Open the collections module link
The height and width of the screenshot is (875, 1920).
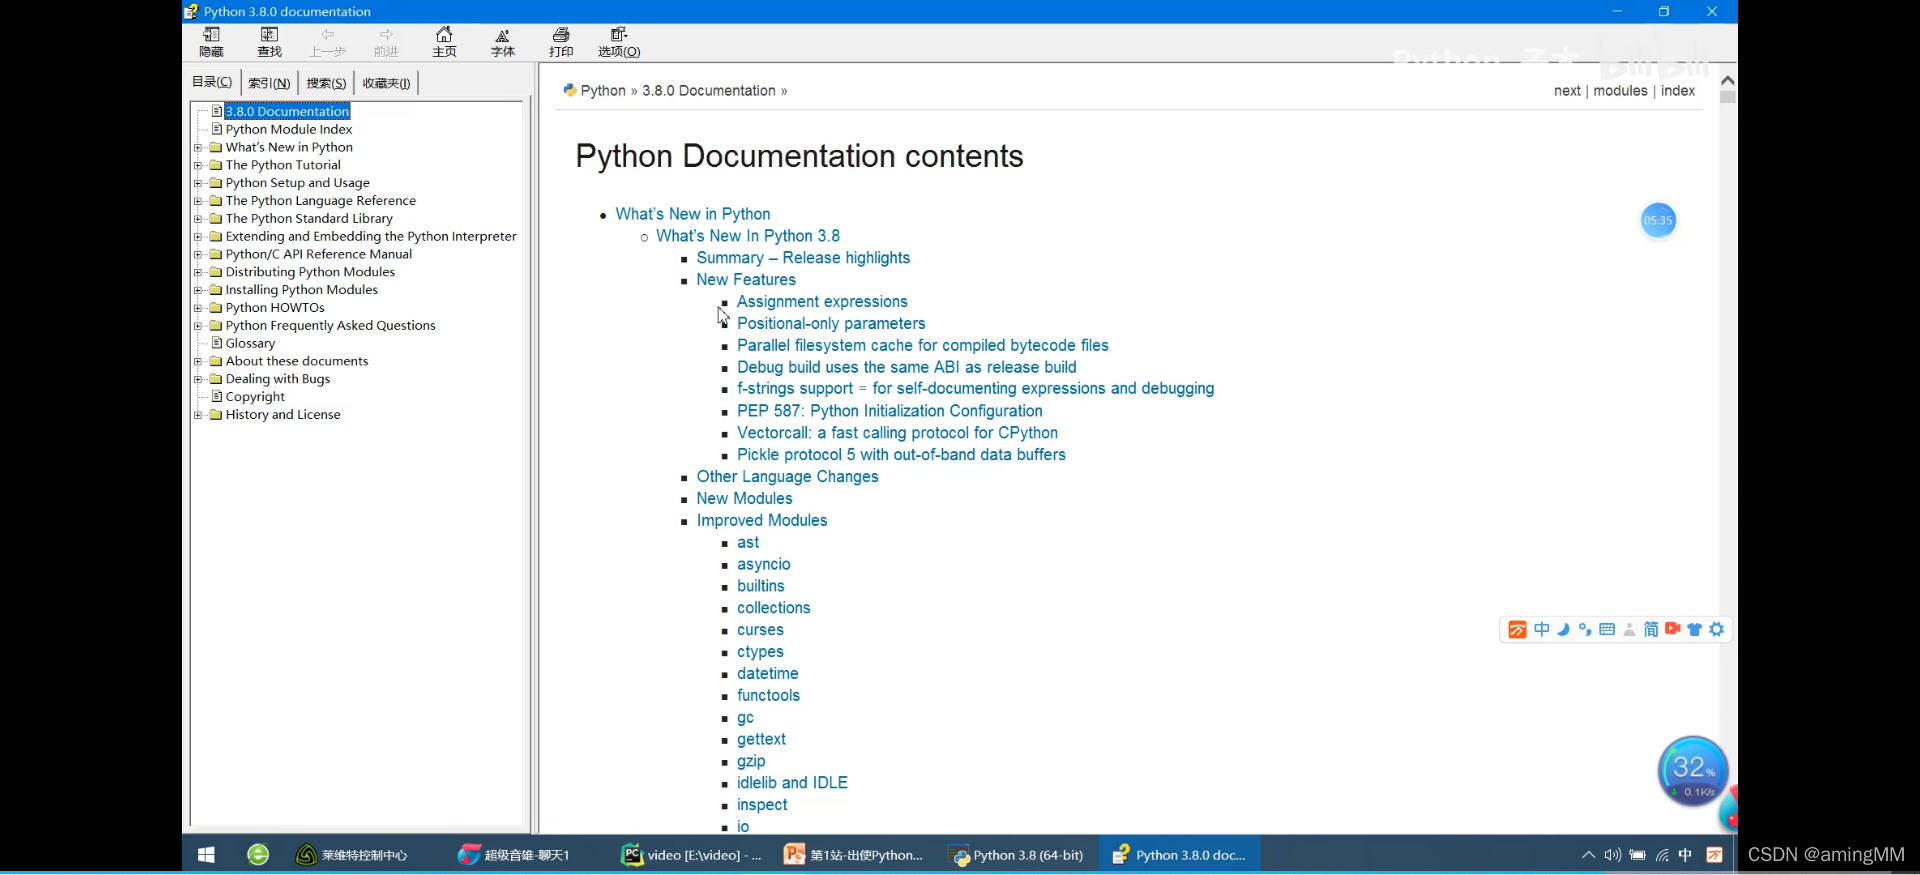coord(774,608)
